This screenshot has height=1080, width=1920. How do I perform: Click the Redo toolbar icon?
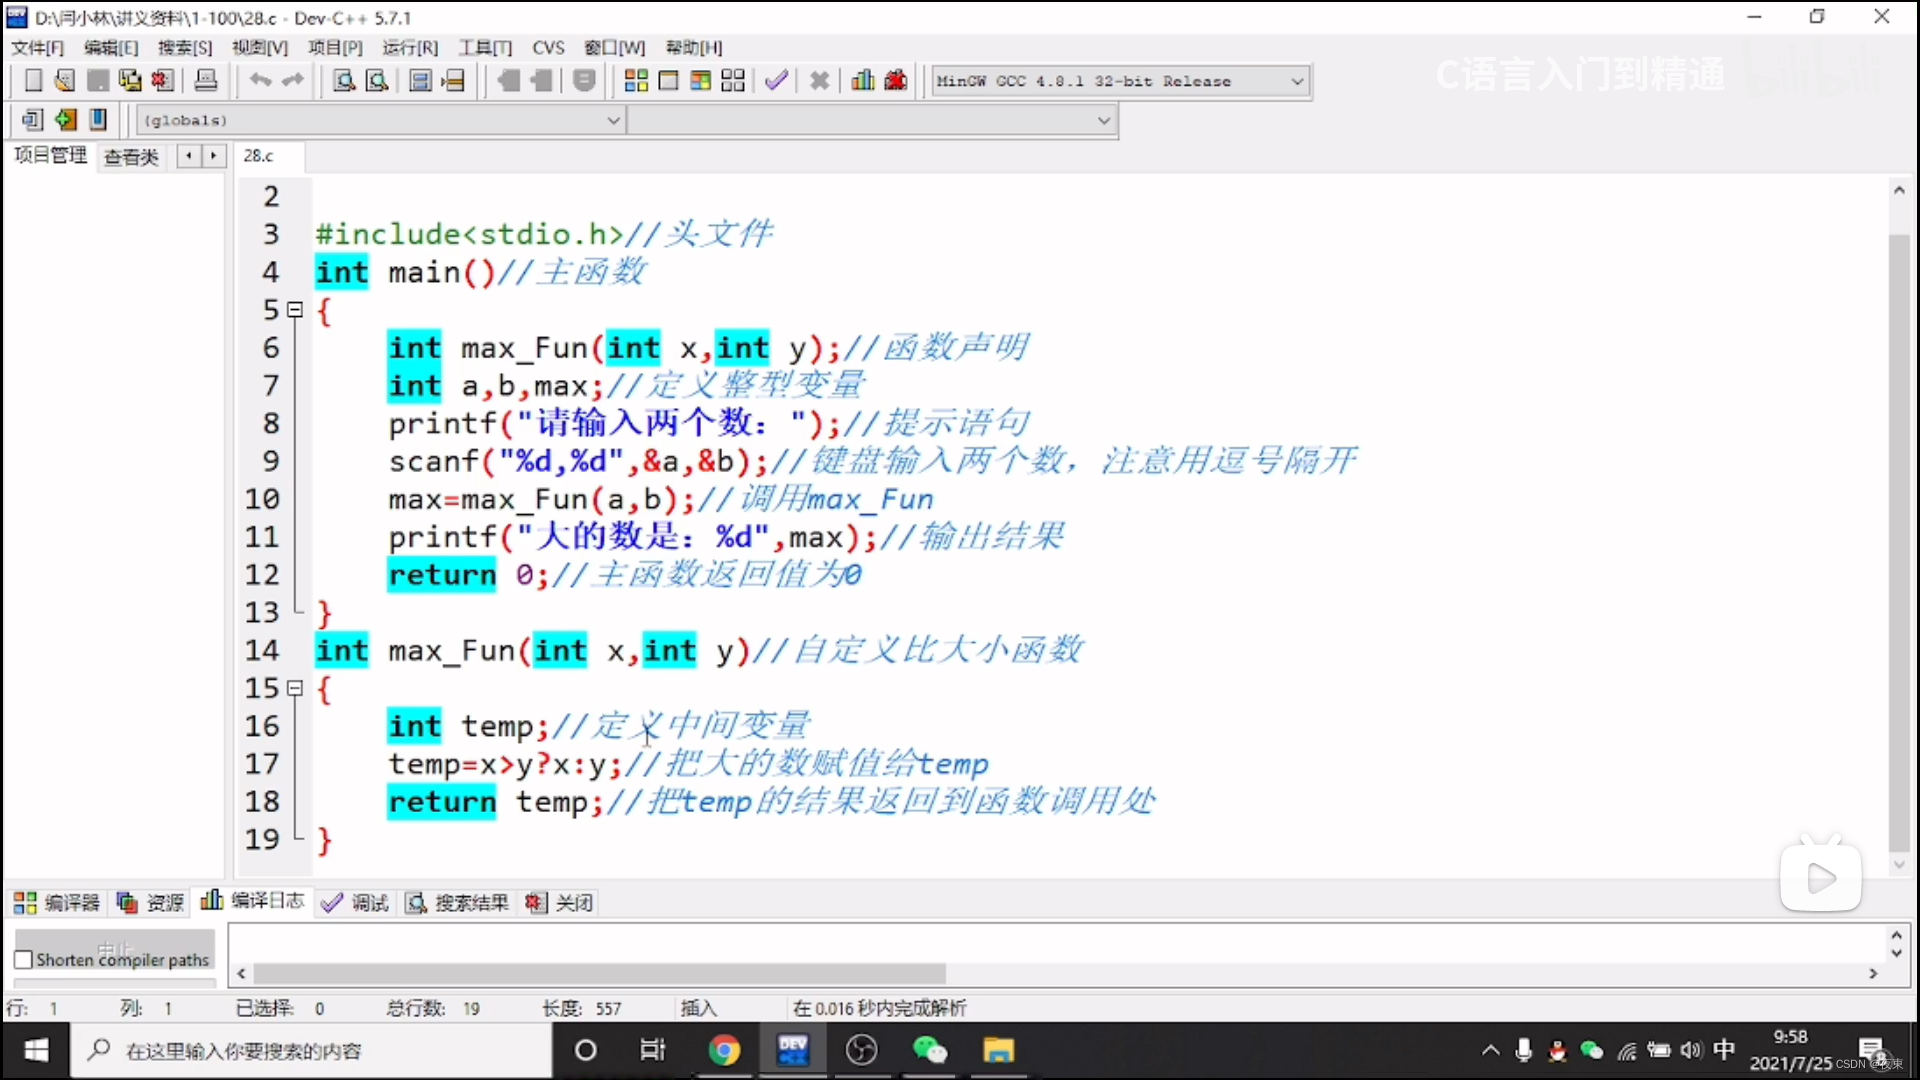[x=293, y=80]
